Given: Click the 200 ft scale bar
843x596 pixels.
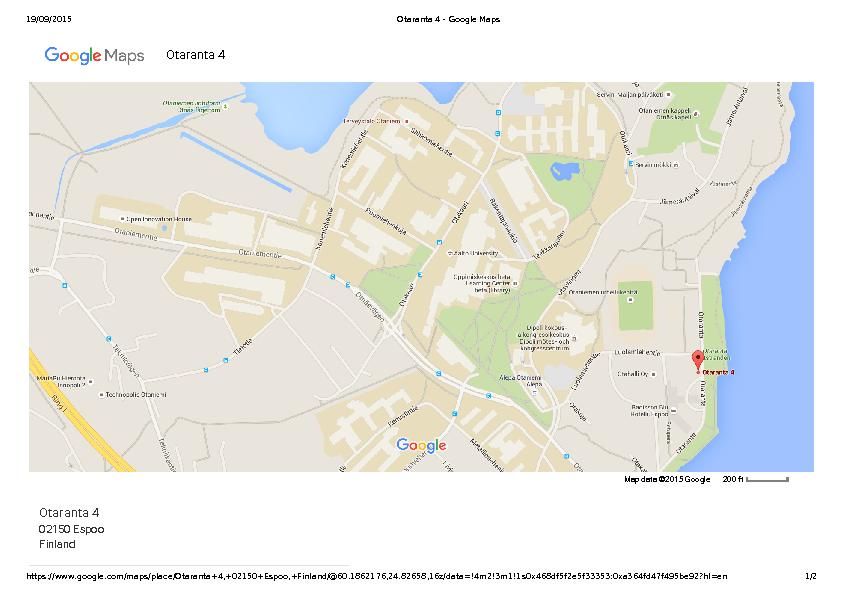Looking at the screenshot, I should point(766,480).
